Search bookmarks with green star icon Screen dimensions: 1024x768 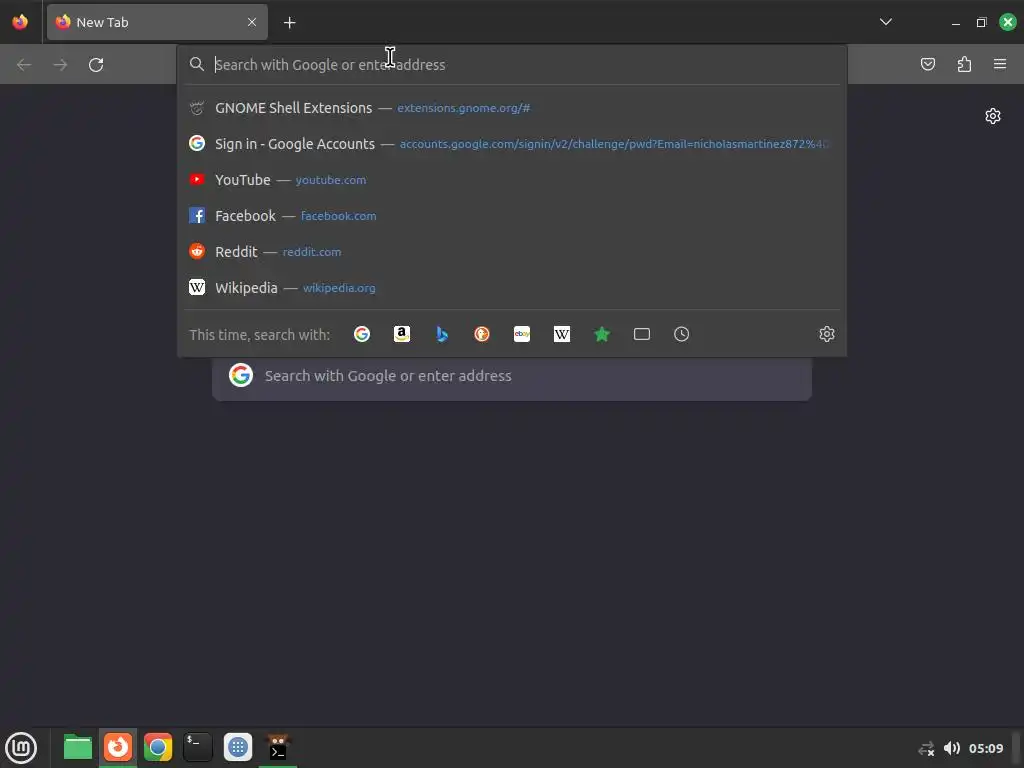[602, 334]
